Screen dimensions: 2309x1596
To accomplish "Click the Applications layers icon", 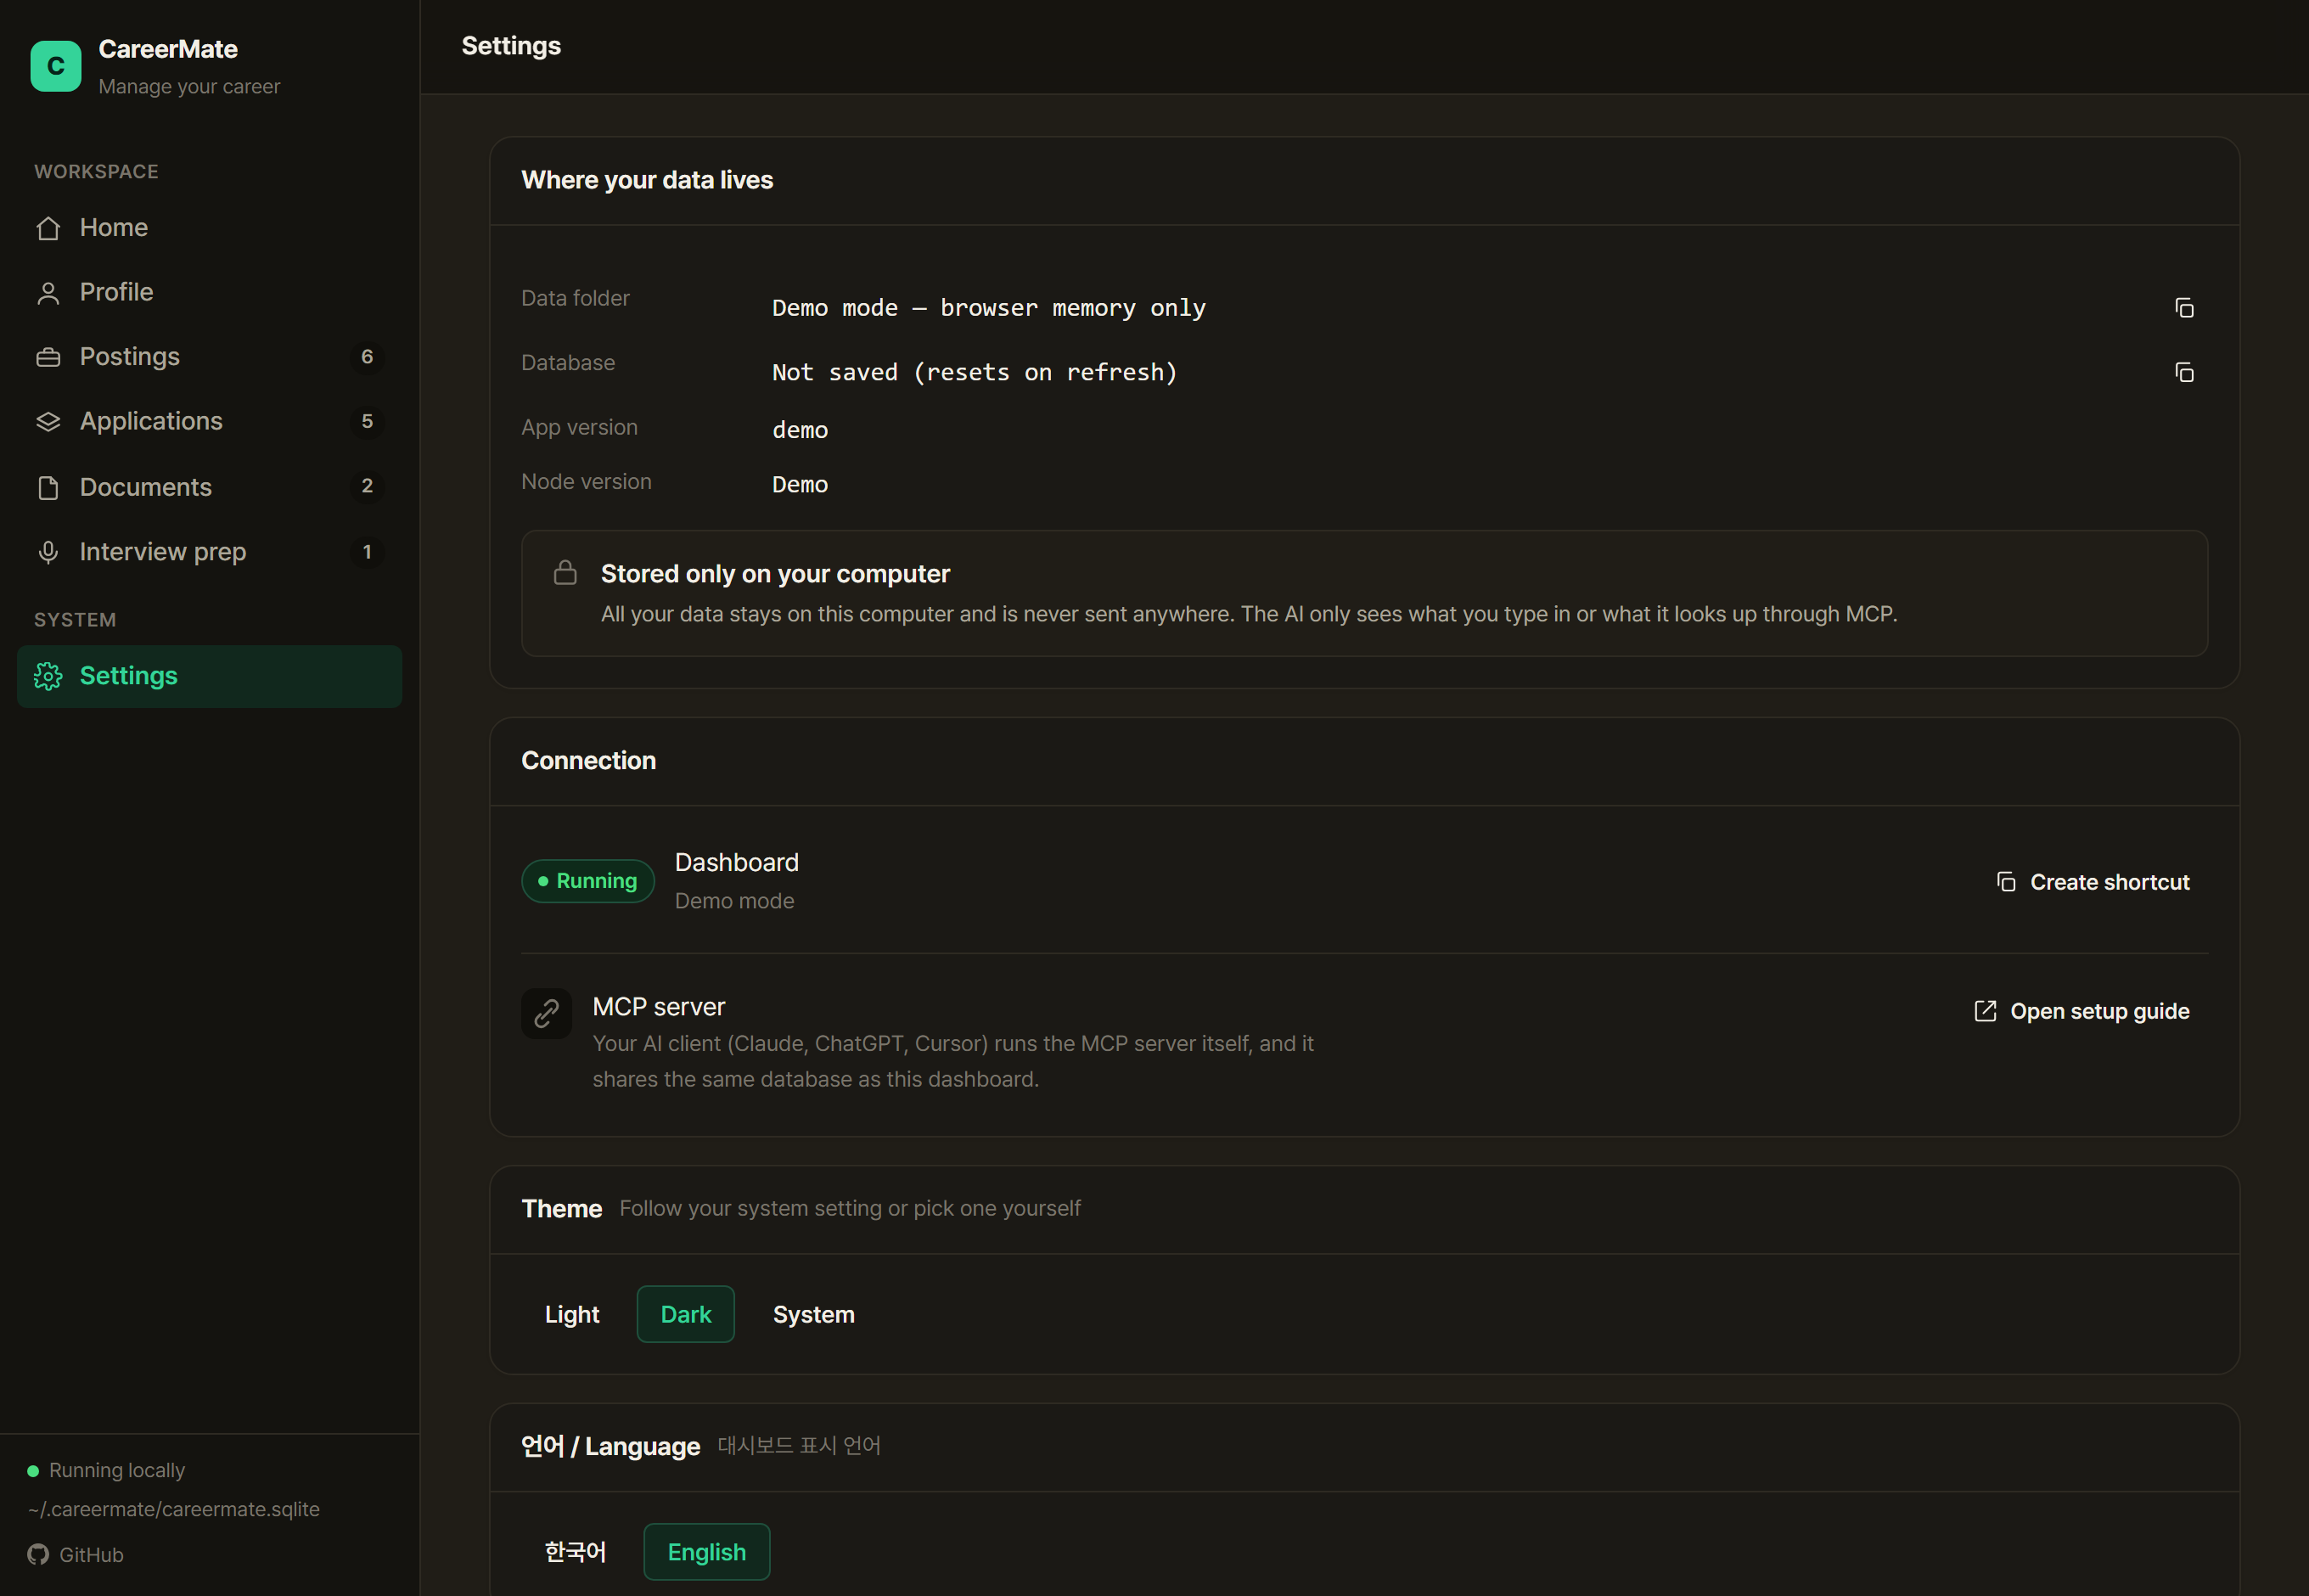I will 48,422.
